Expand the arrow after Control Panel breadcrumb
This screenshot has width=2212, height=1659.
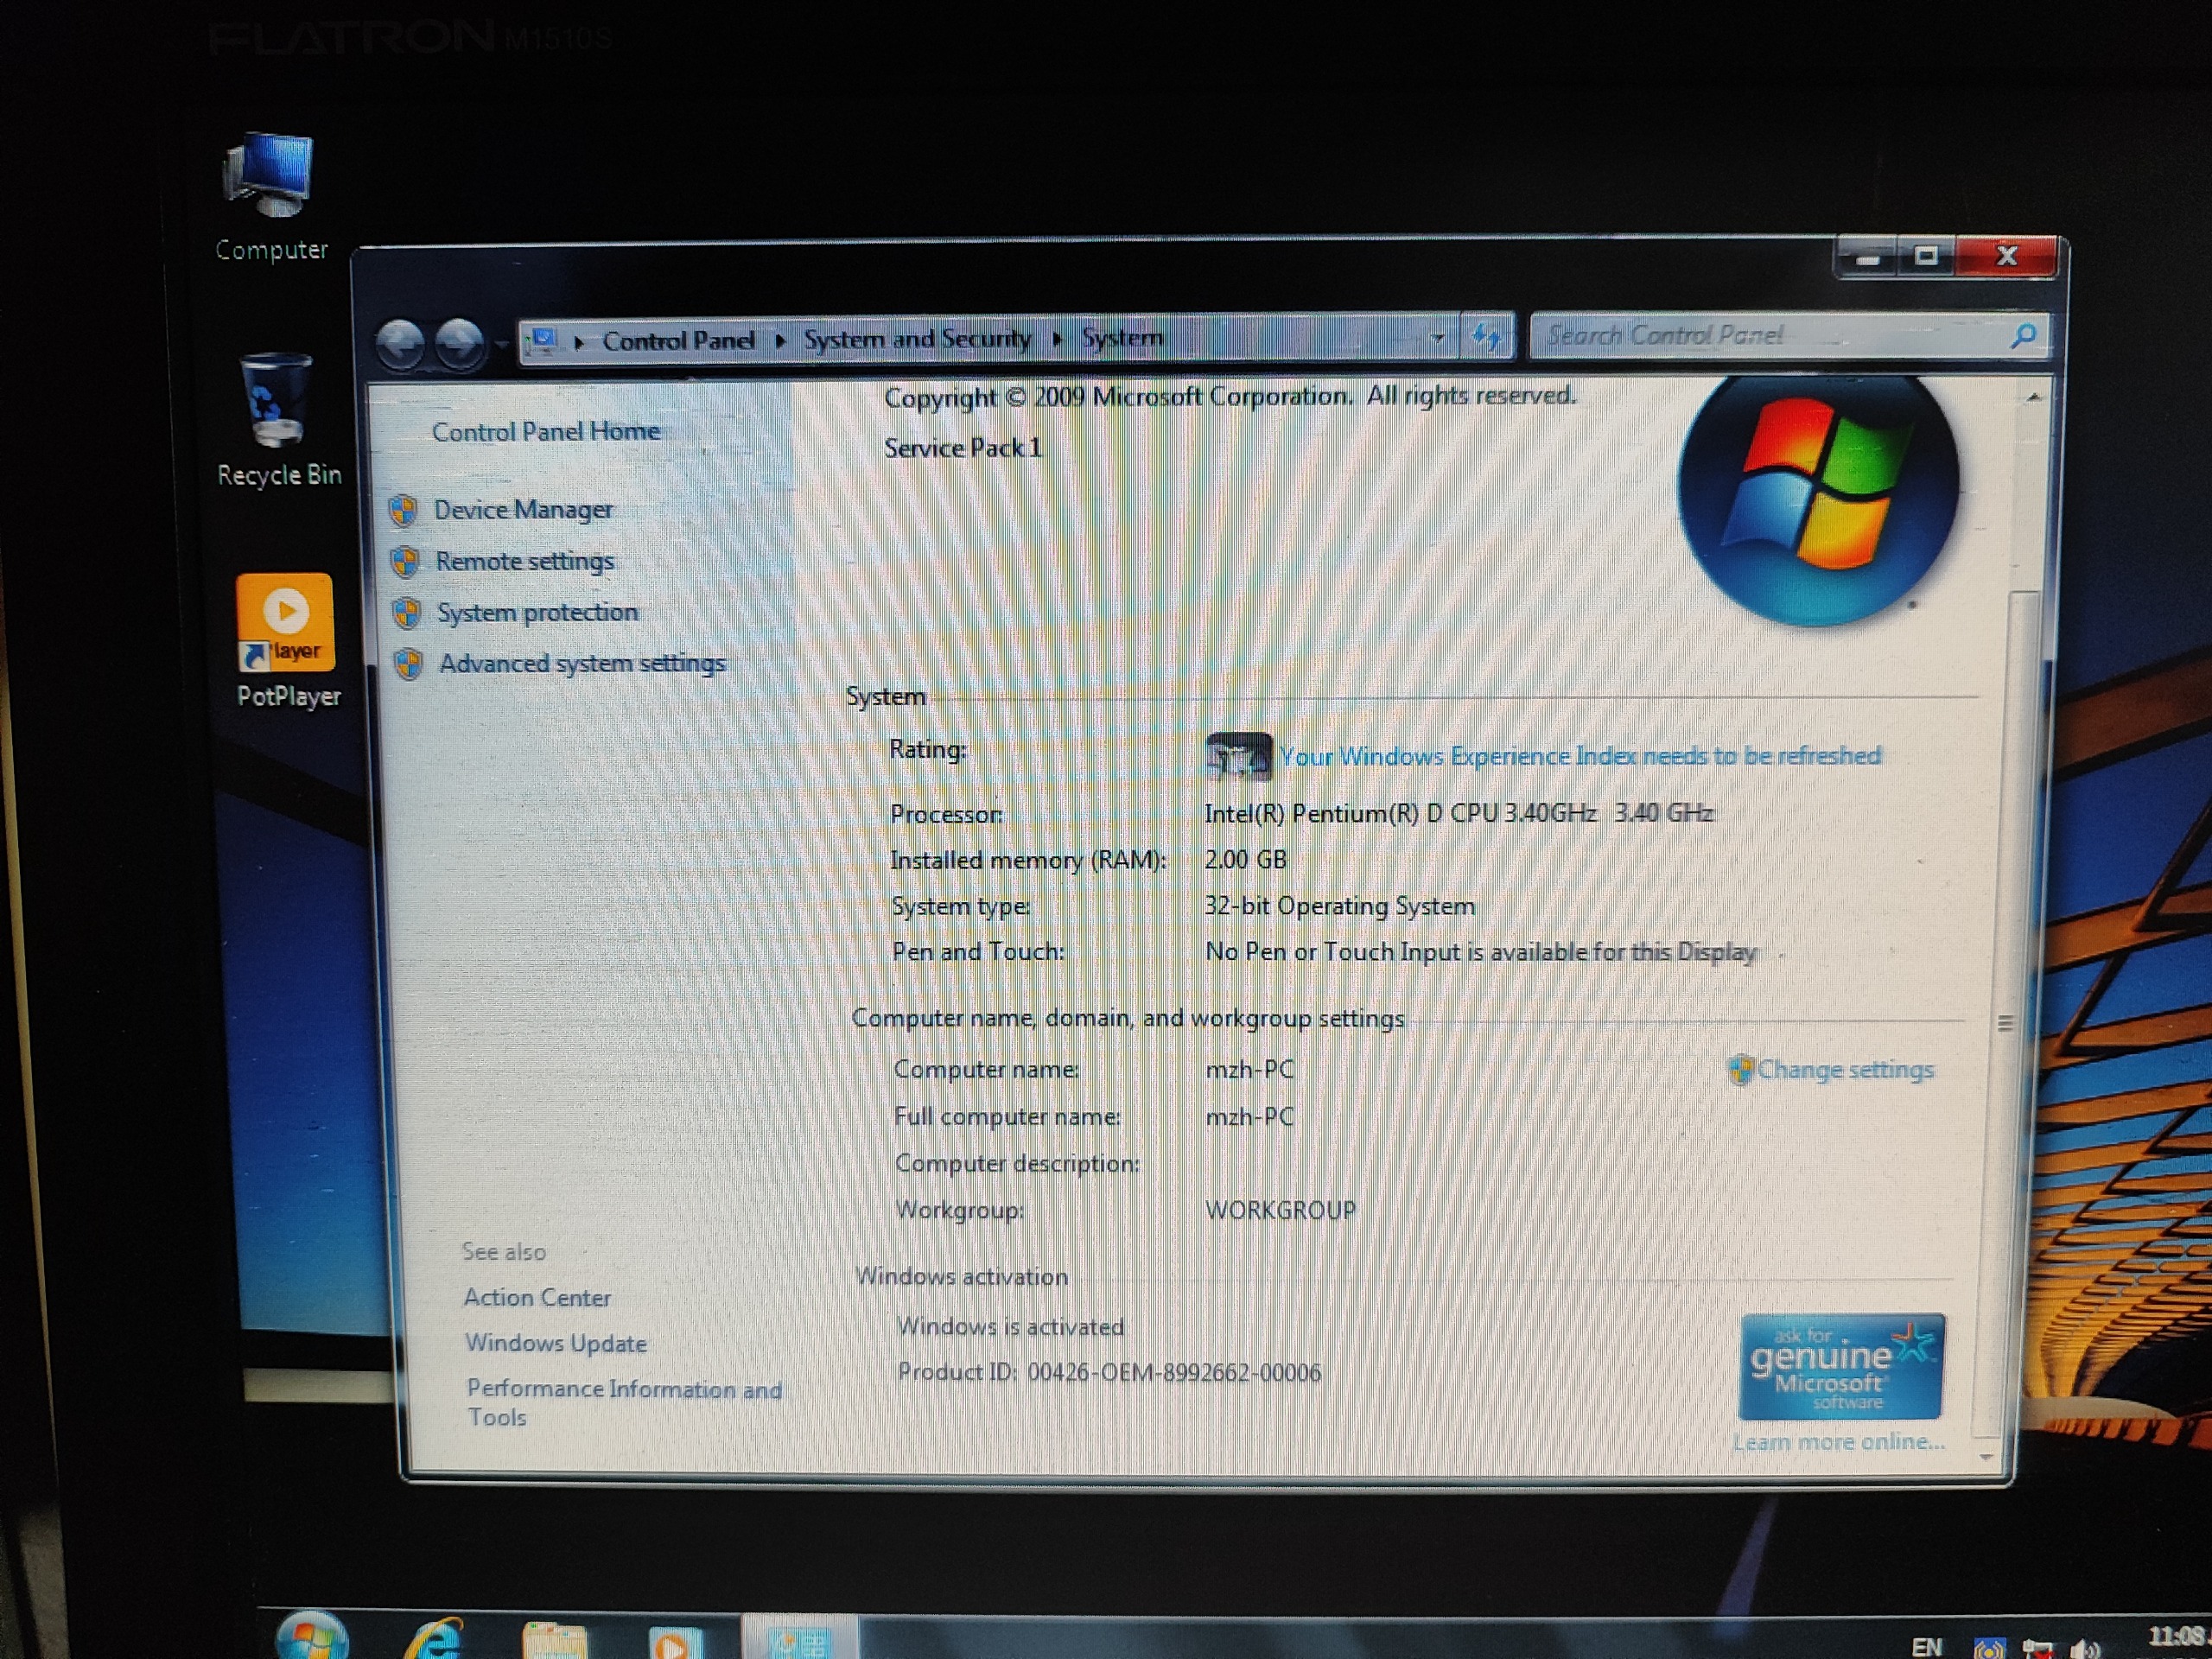point(781,340)
